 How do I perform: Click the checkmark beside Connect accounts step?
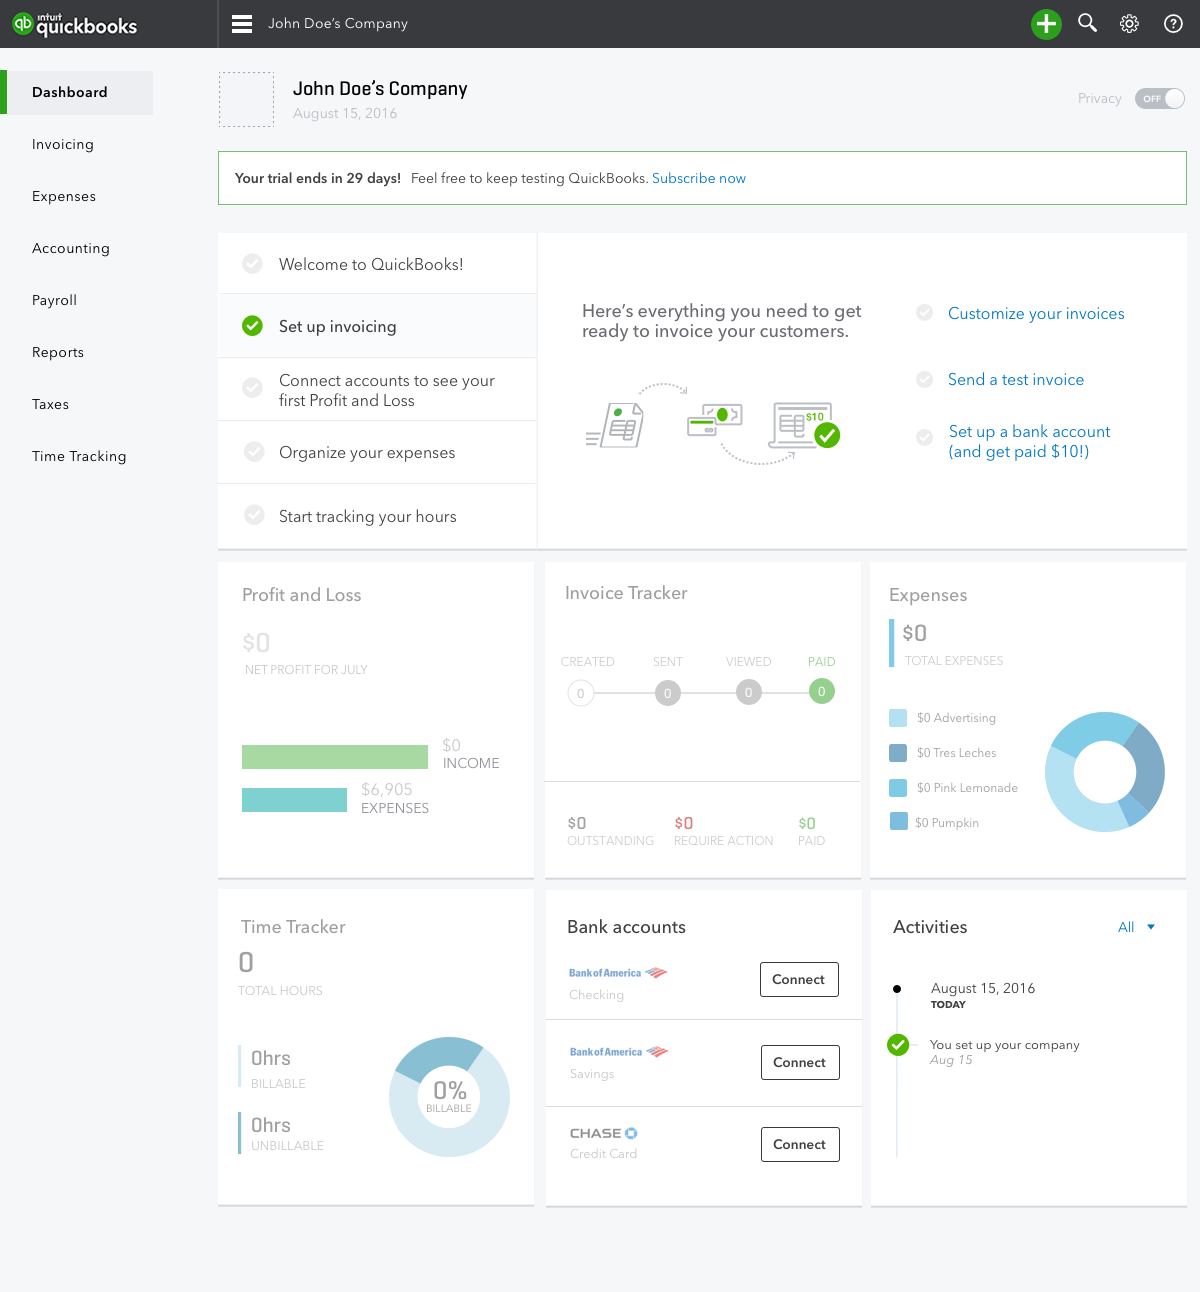(253, 387)
